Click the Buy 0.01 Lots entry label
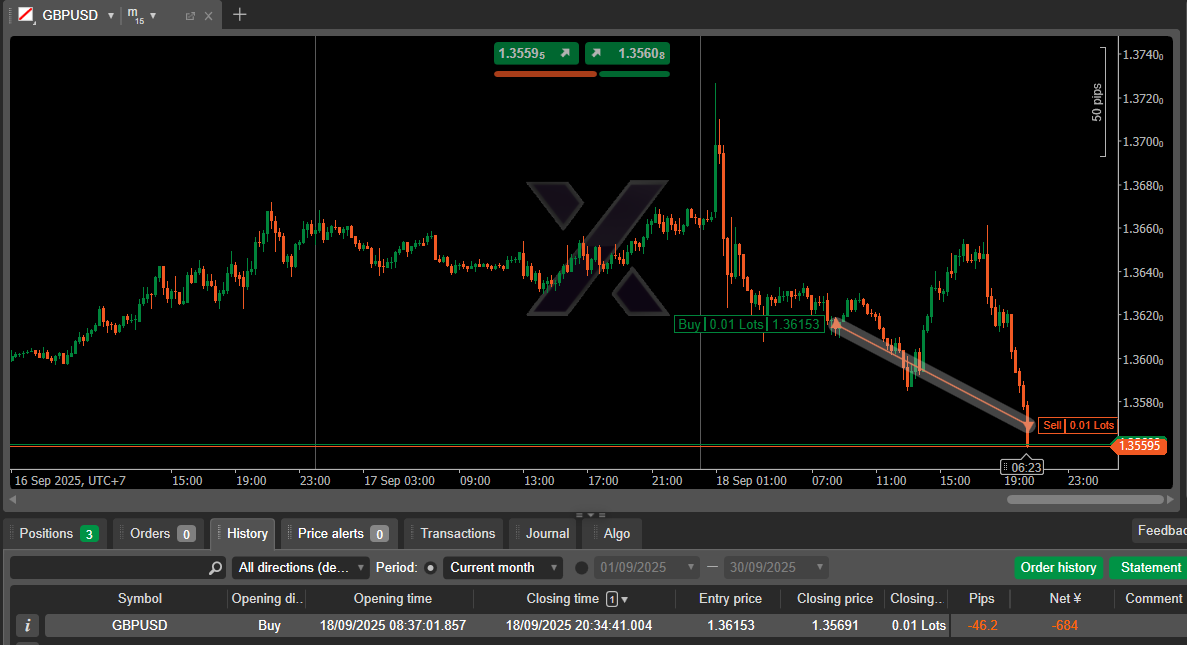 pos(749,324)
